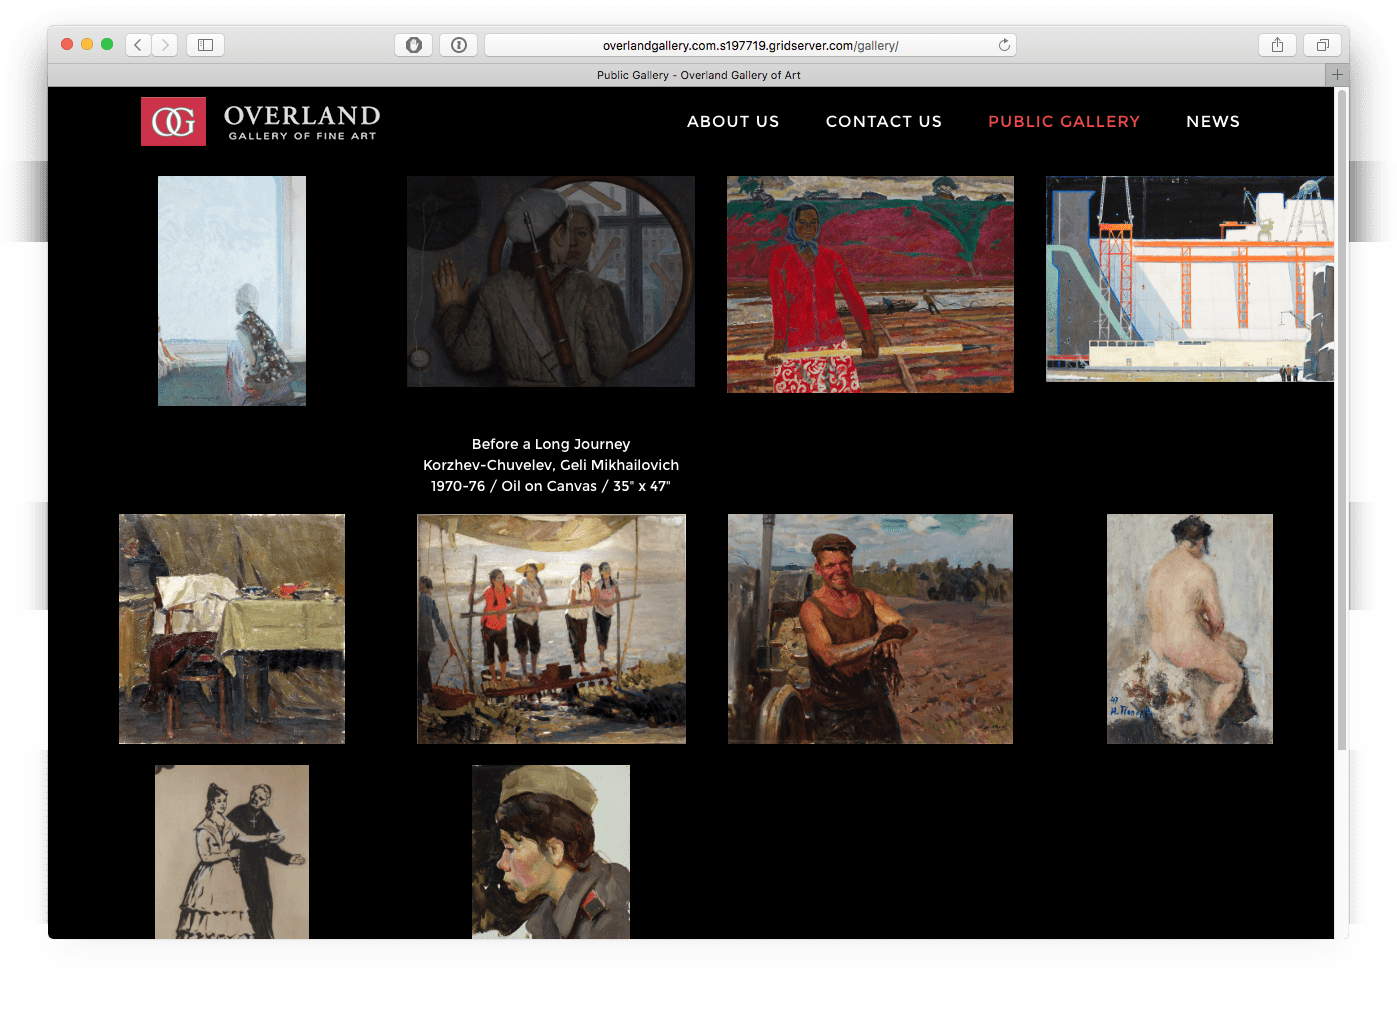This screenshot has height=1013, width=1397.
Task: Click the address bar URL field
Action: pyautogui.click(x=750, y=45)
